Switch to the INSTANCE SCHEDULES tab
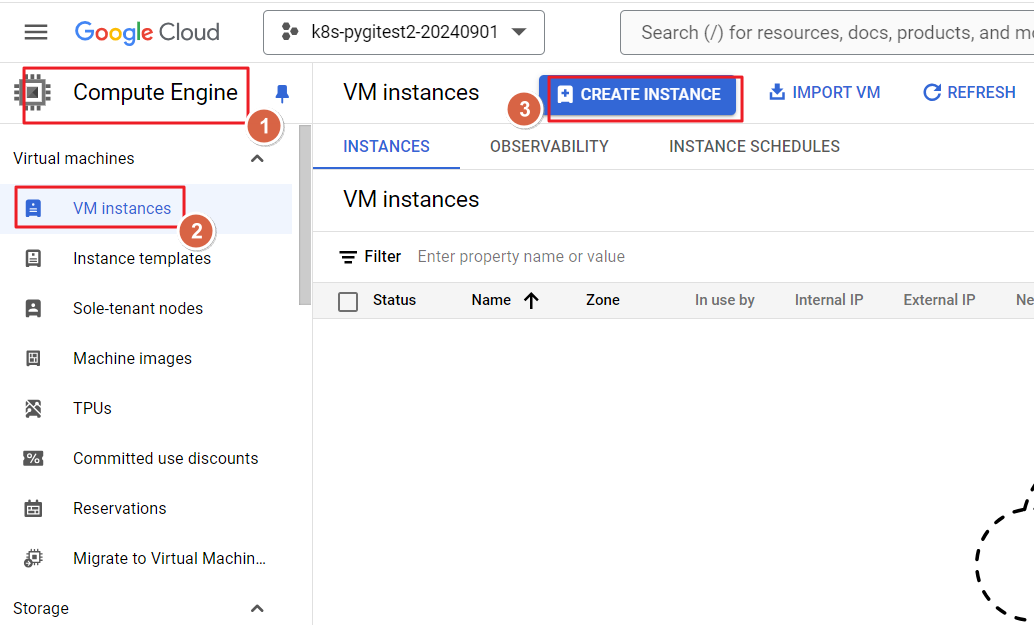The width and height of the screenshot is (1034, 625). pyautogui.click(x=754, y=146)
